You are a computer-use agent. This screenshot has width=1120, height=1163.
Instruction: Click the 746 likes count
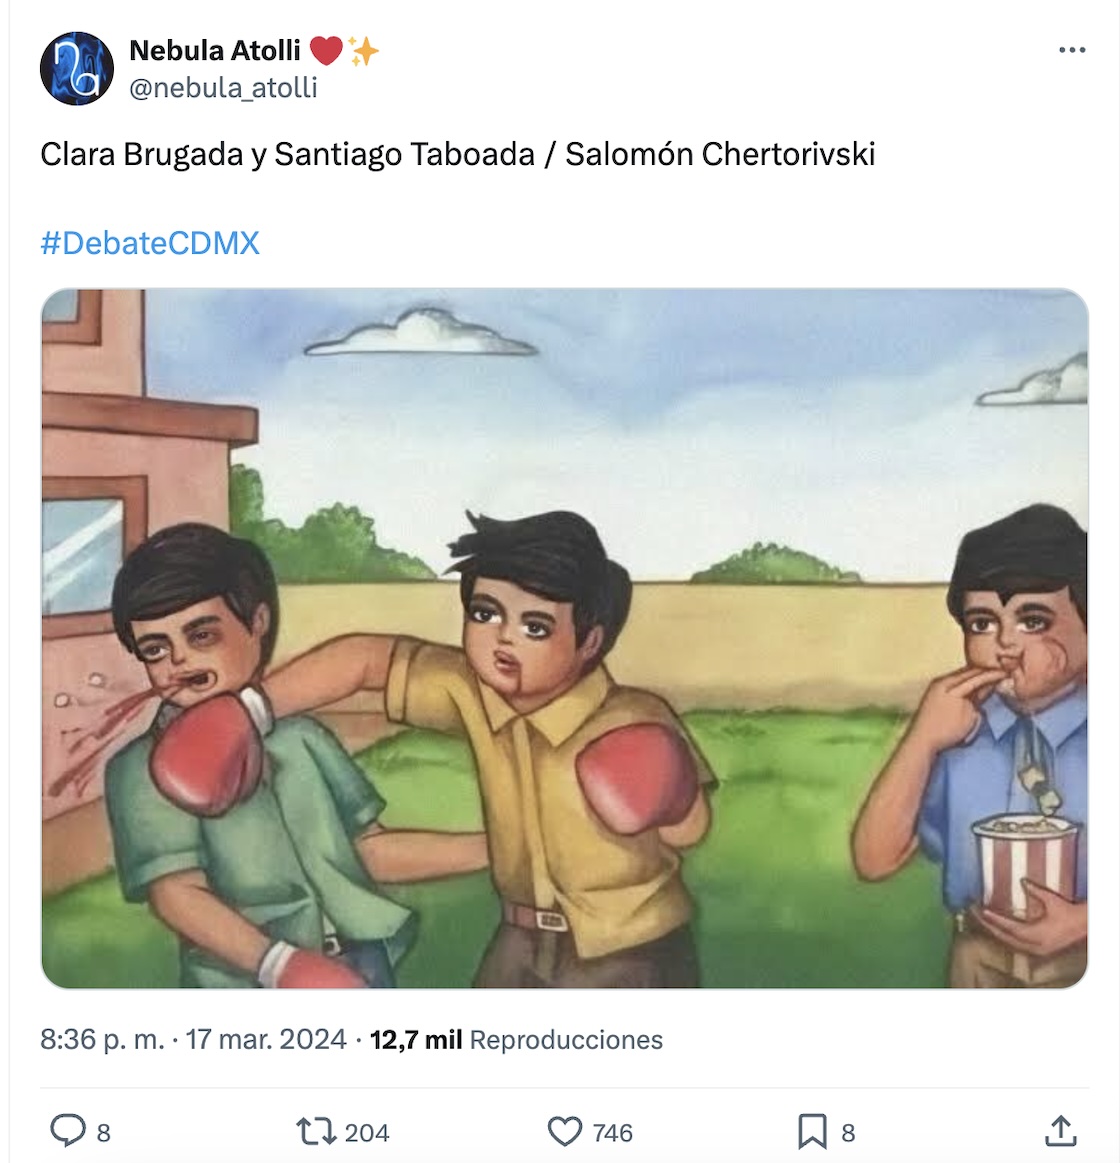(612, 1133)
